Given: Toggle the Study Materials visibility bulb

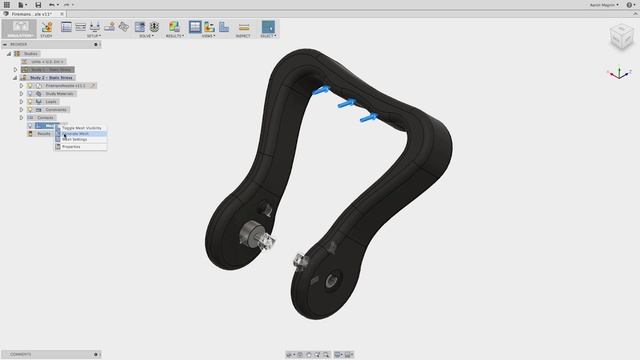Looking at the screenshot, I should pos(30,93).
